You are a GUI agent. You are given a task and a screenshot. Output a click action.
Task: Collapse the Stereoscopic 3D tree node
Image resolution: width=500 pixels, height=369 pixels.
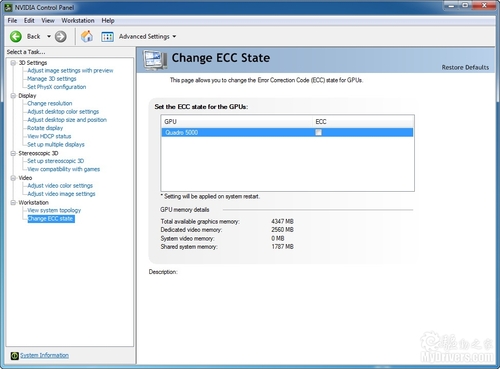point(13,153)
